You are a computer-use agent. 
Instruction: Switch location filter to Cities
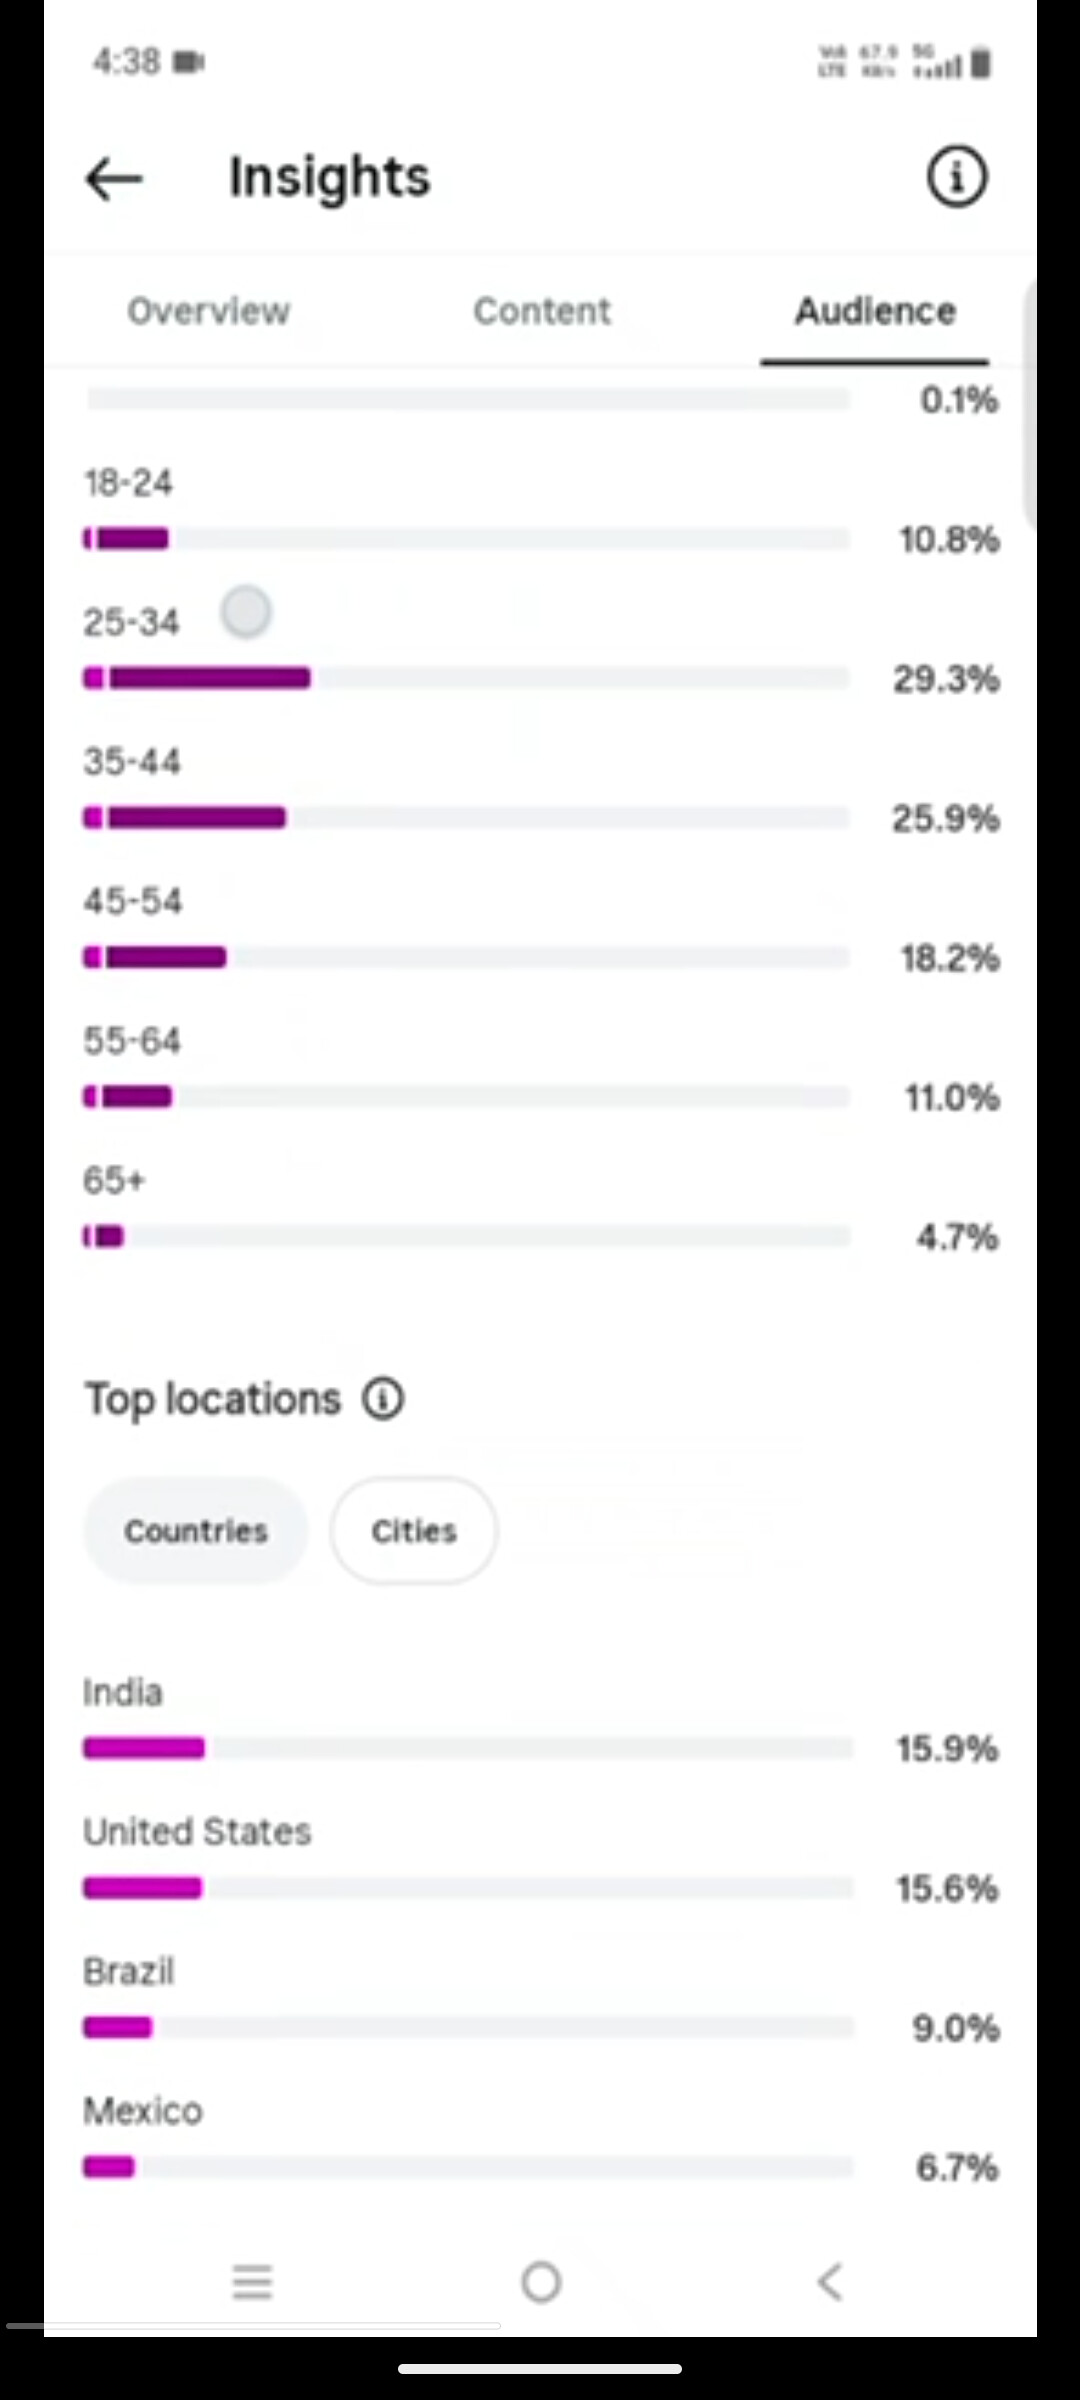click(414, 1530)
